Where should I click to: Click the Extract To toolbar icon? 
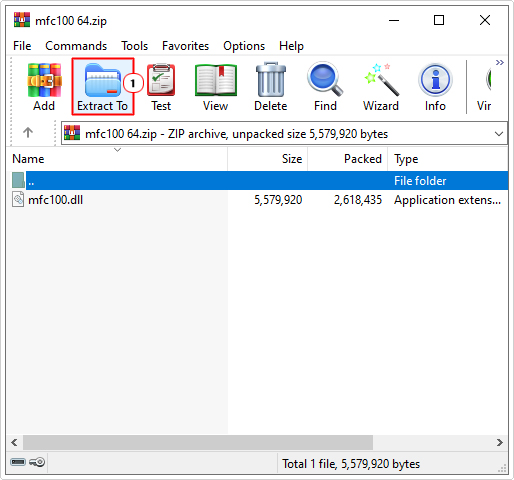click(103, 87)
